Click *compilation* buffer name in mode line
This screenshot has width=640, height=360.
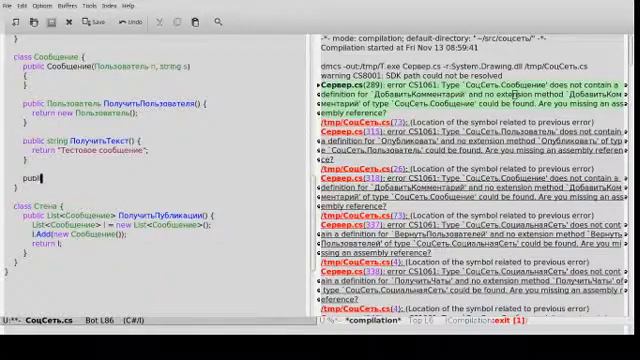(x=373, y=320)
